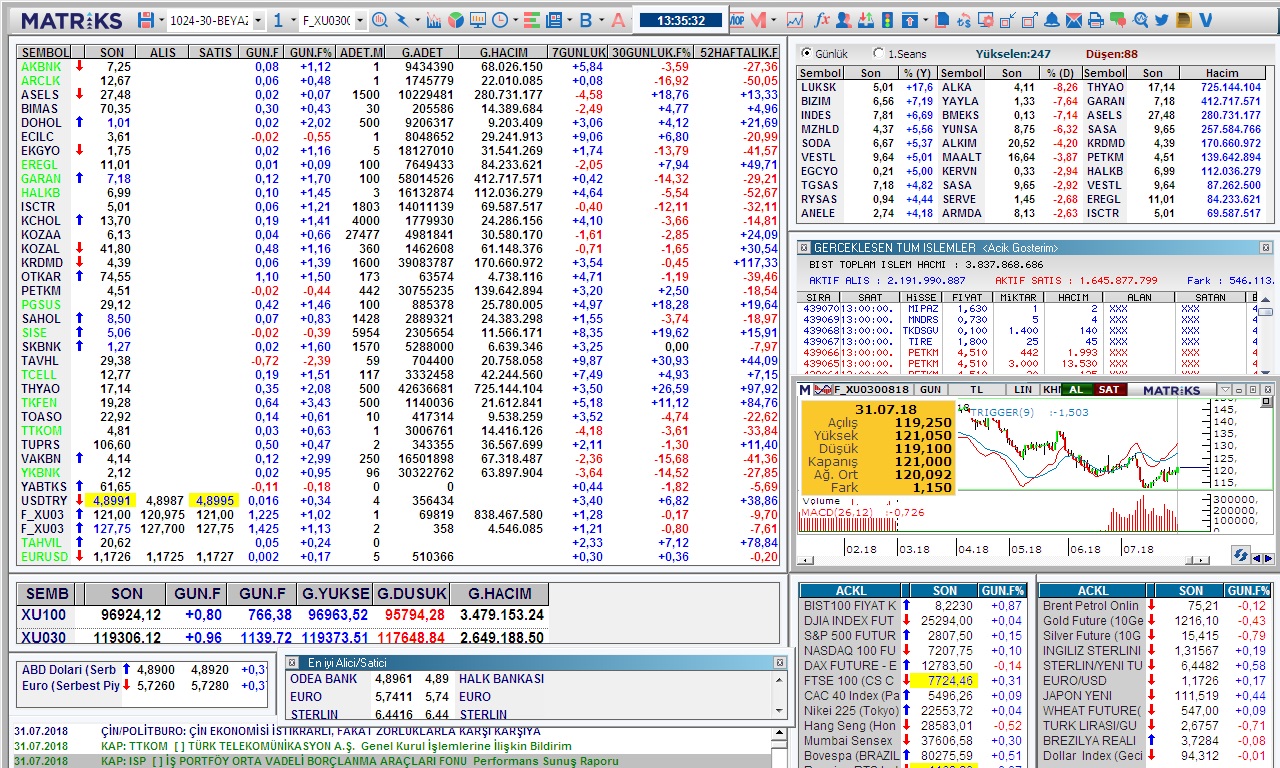
Task: Click the traffic light icon
Action: 887,20
